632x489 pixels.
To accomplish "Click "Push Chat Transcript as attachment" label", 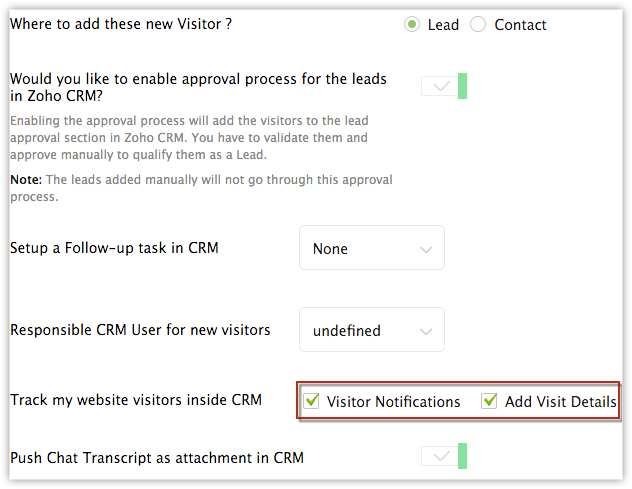I will click(x=157, y=458).
